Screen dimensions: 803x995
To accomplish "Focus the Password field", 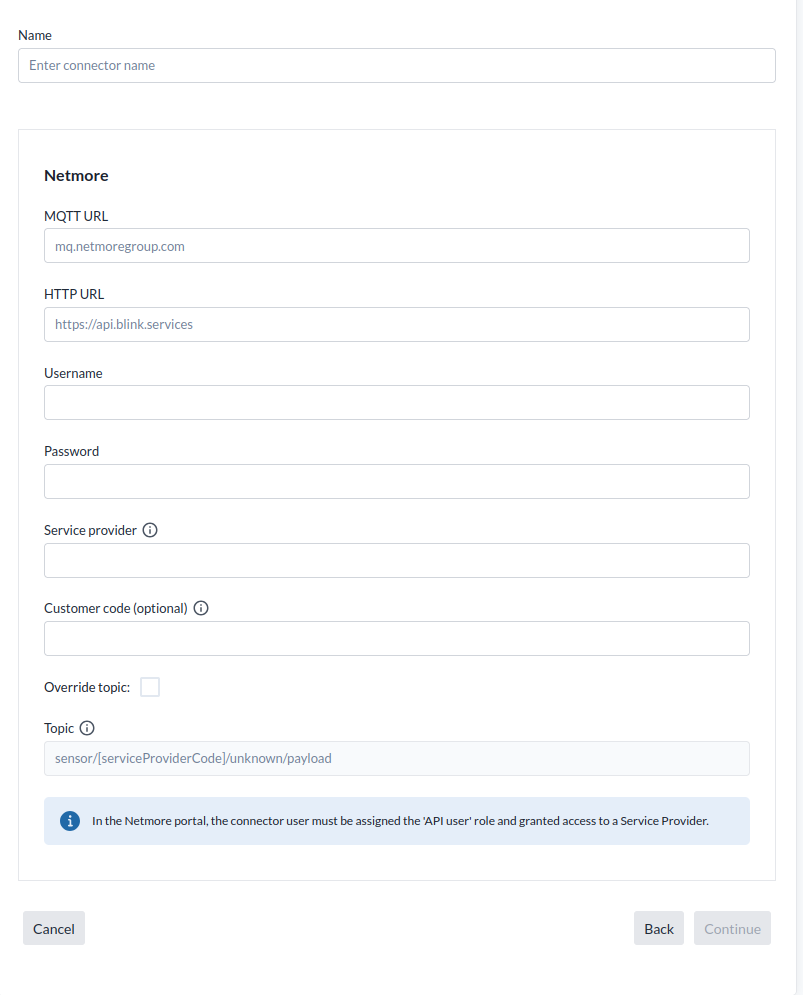I will [x=396, y=481].
